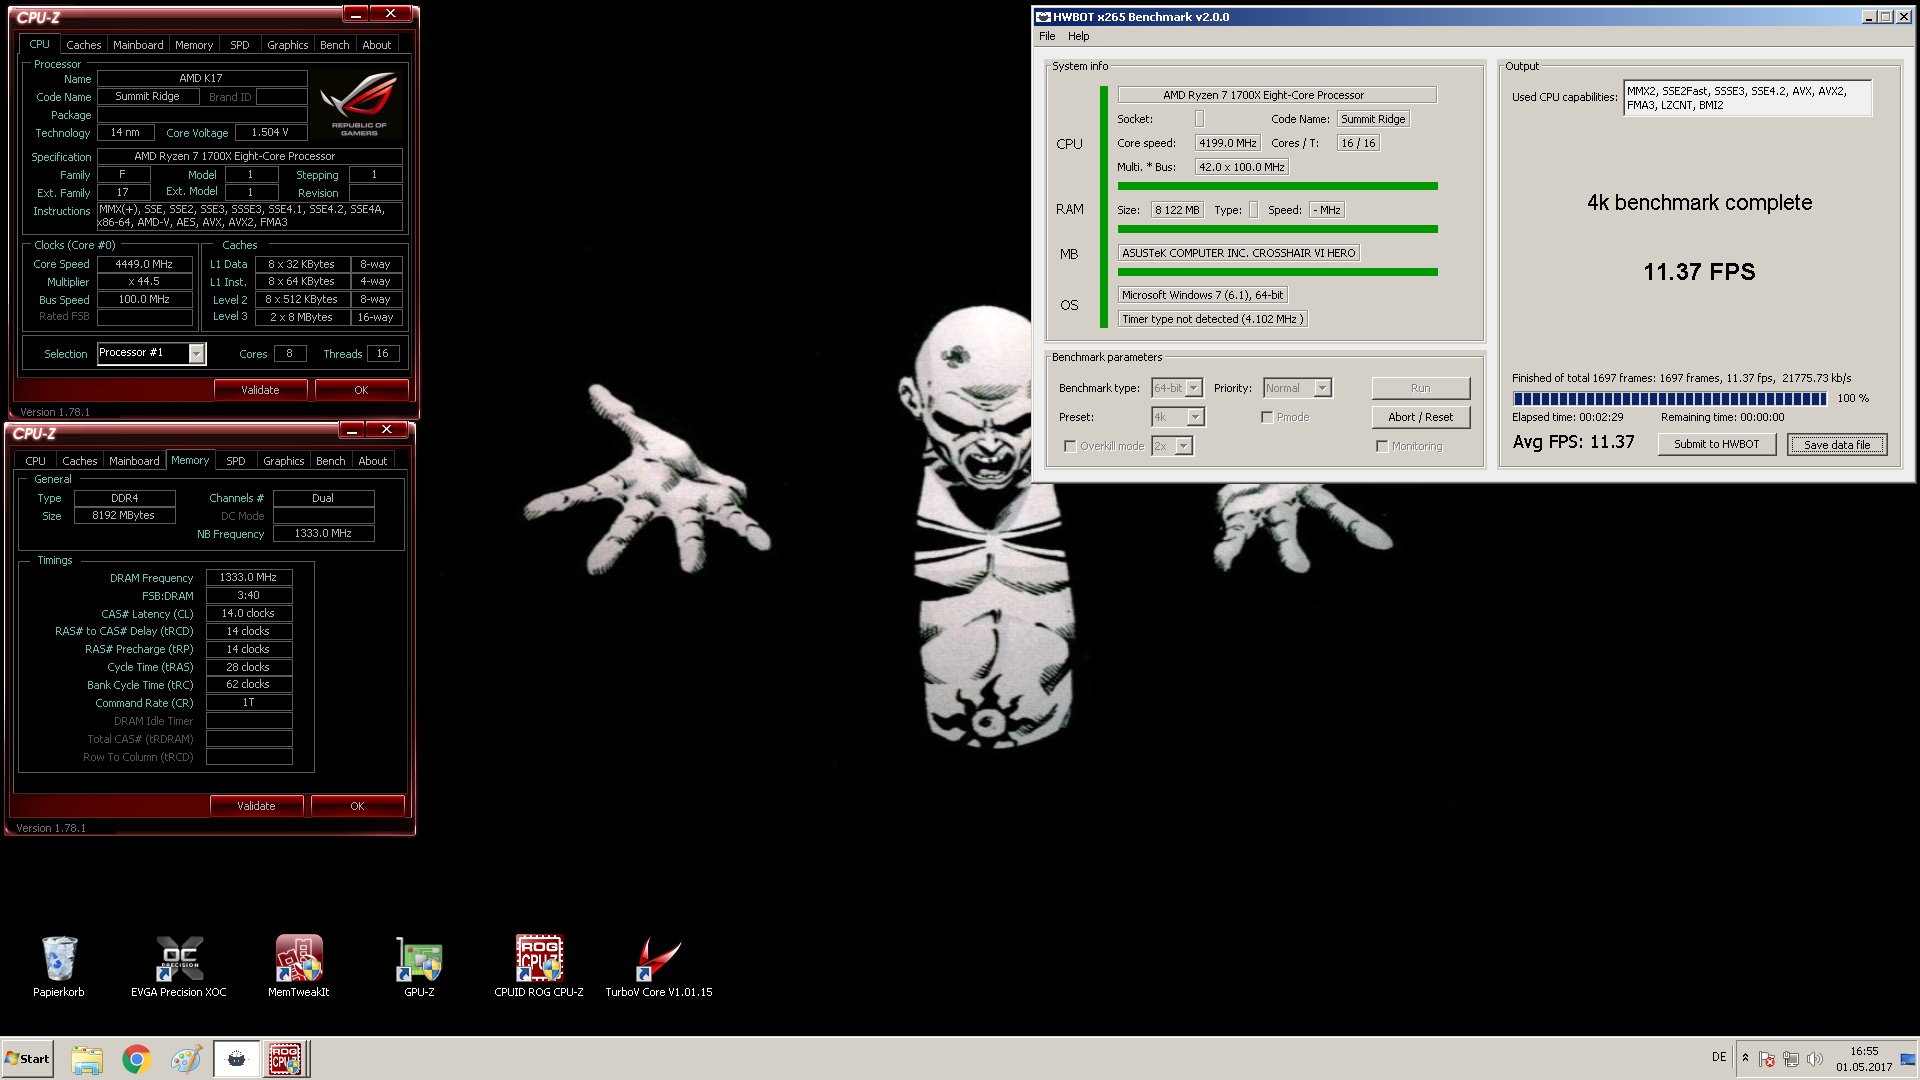
Task: Click the Core Voltage 1.504 V value
Action: point(270,132)
